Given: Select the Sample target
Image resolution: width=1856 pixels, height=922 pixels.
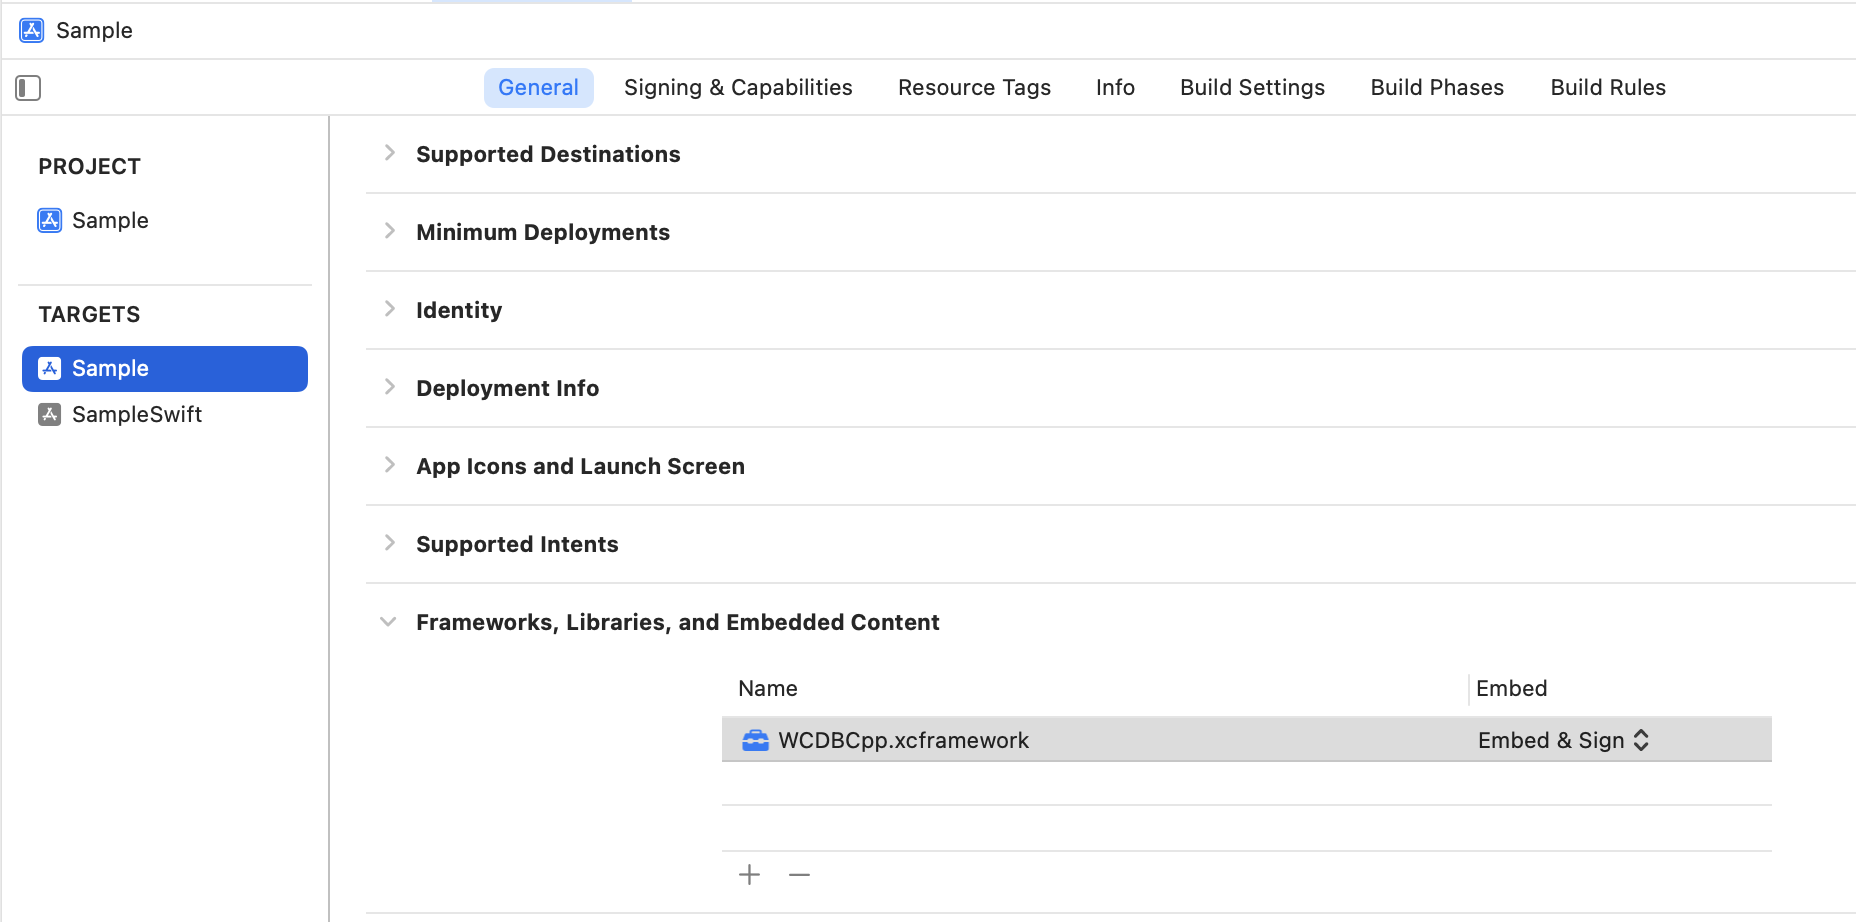Looking at the screenshot, I should (165, 369).
